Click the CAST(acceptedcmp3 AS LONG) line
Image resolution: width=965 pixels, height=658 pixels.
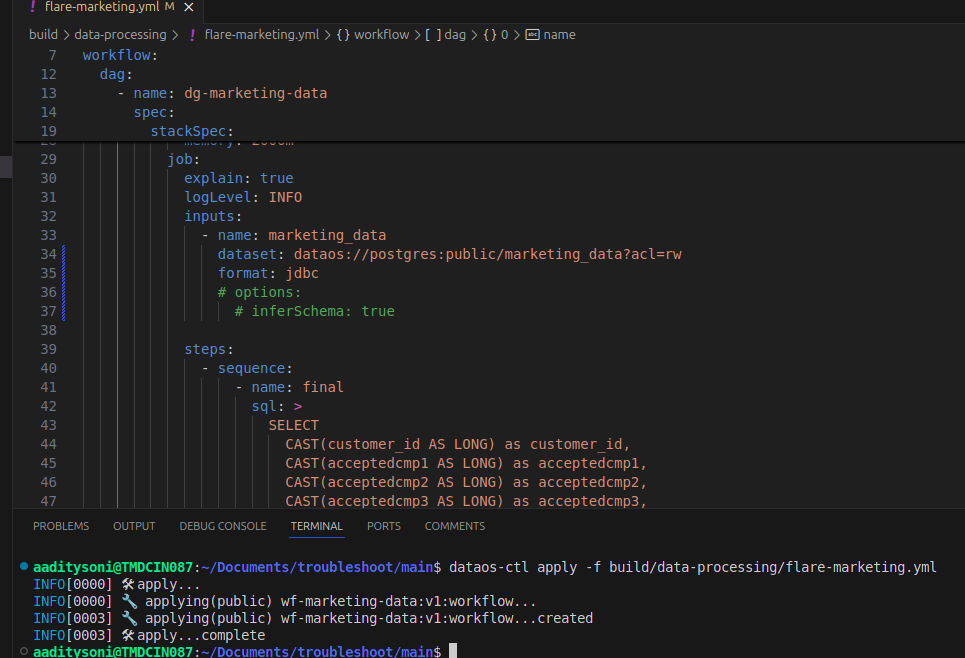466,502
